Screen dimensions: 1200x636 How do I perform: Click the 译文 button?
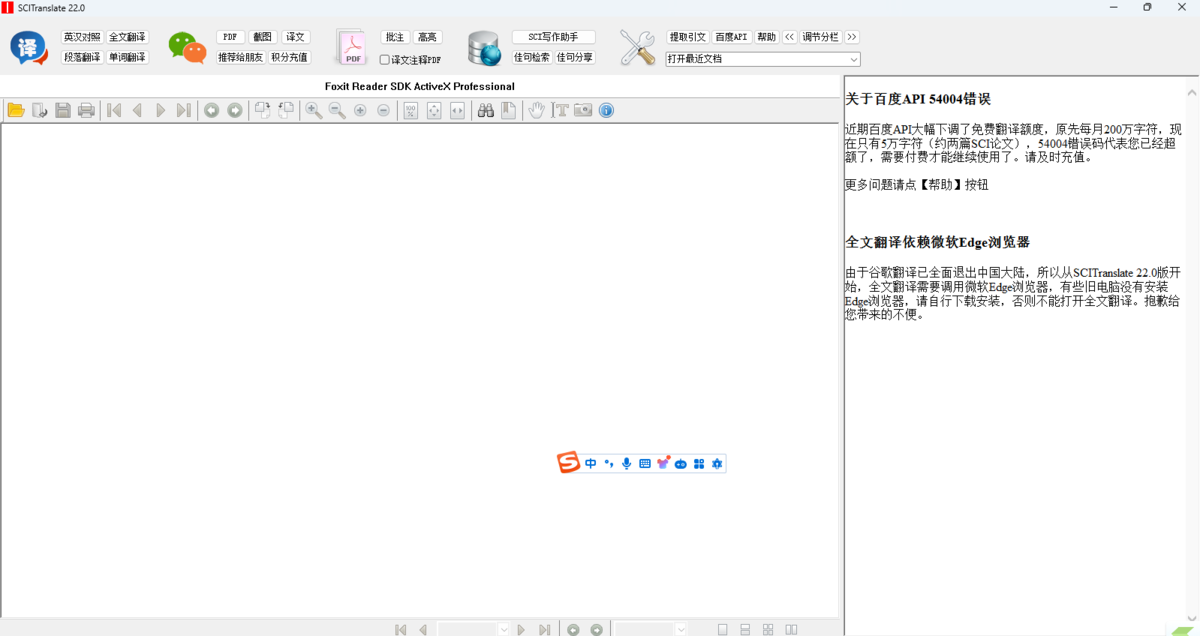(295, 37)
